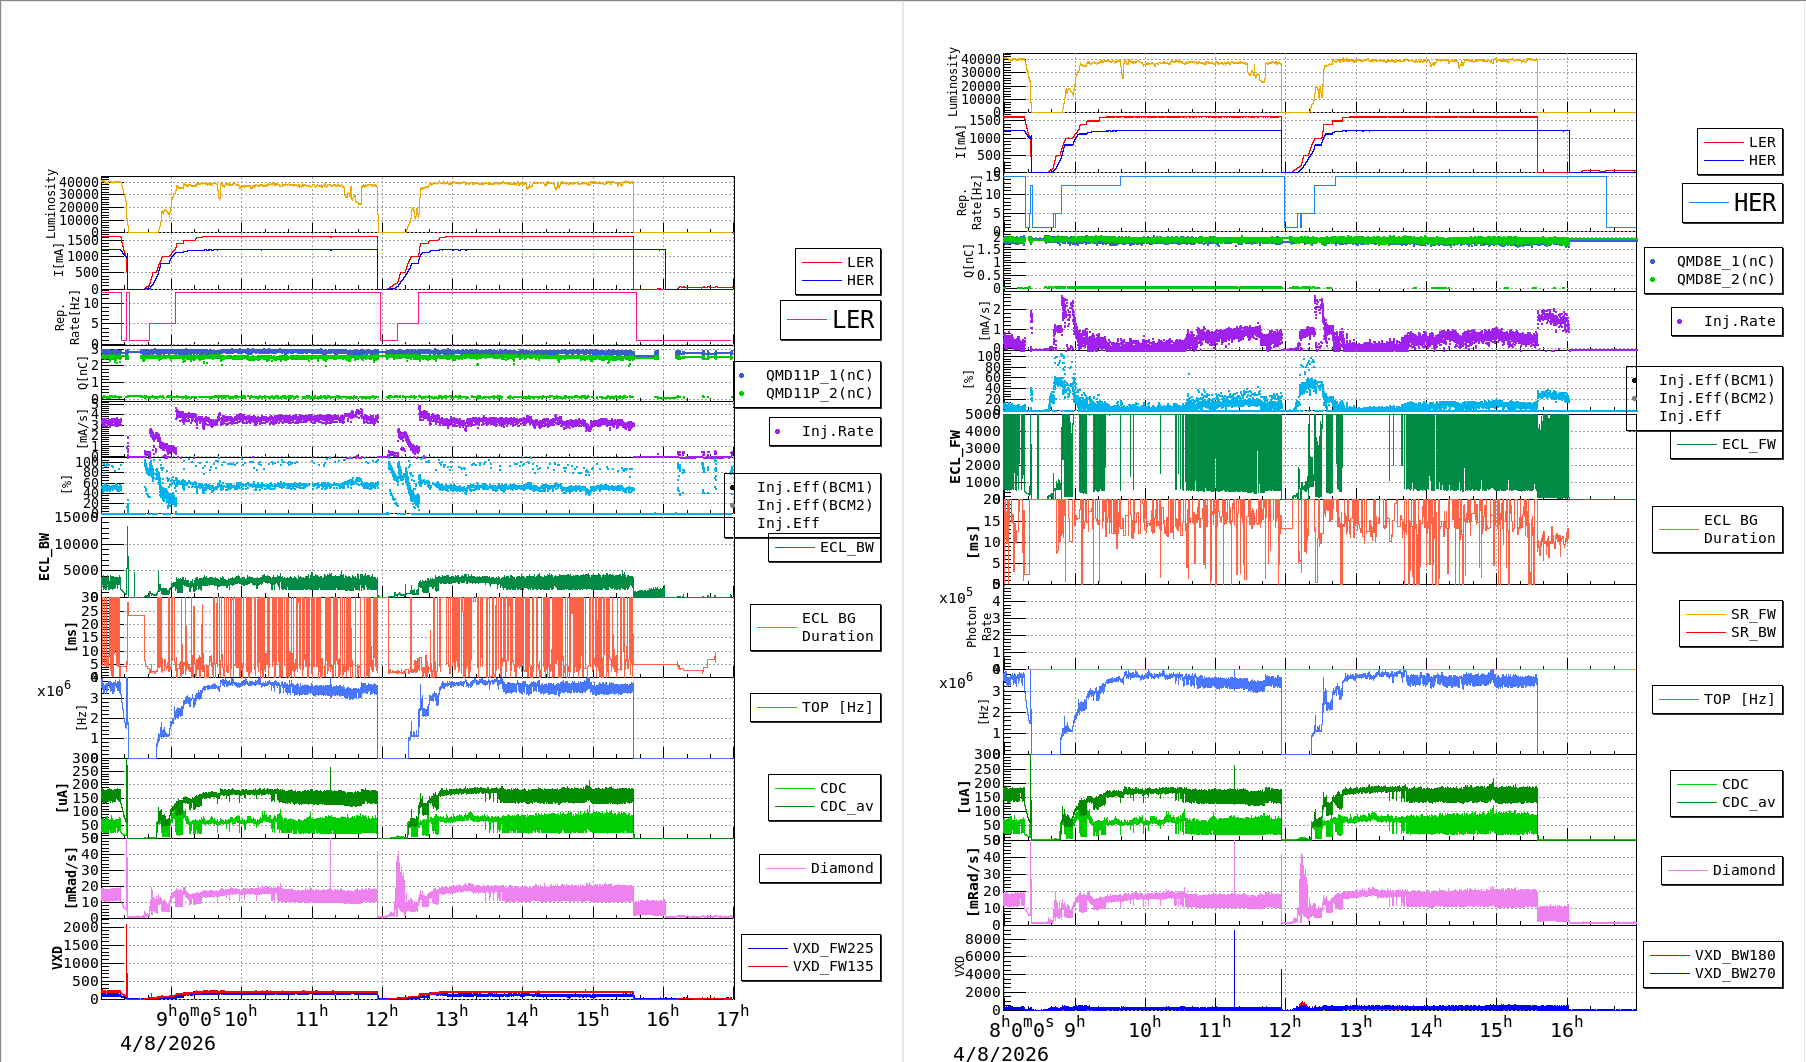Select the VXD_BW270 legend entry

click(x=1734, y=973)
